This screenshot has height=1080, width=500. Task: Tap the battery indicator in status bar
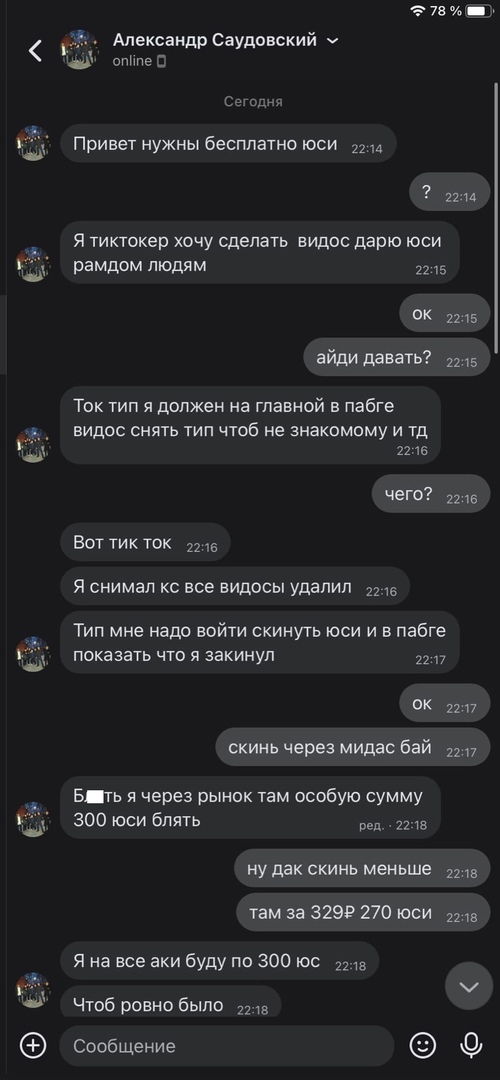click(479, 10)
